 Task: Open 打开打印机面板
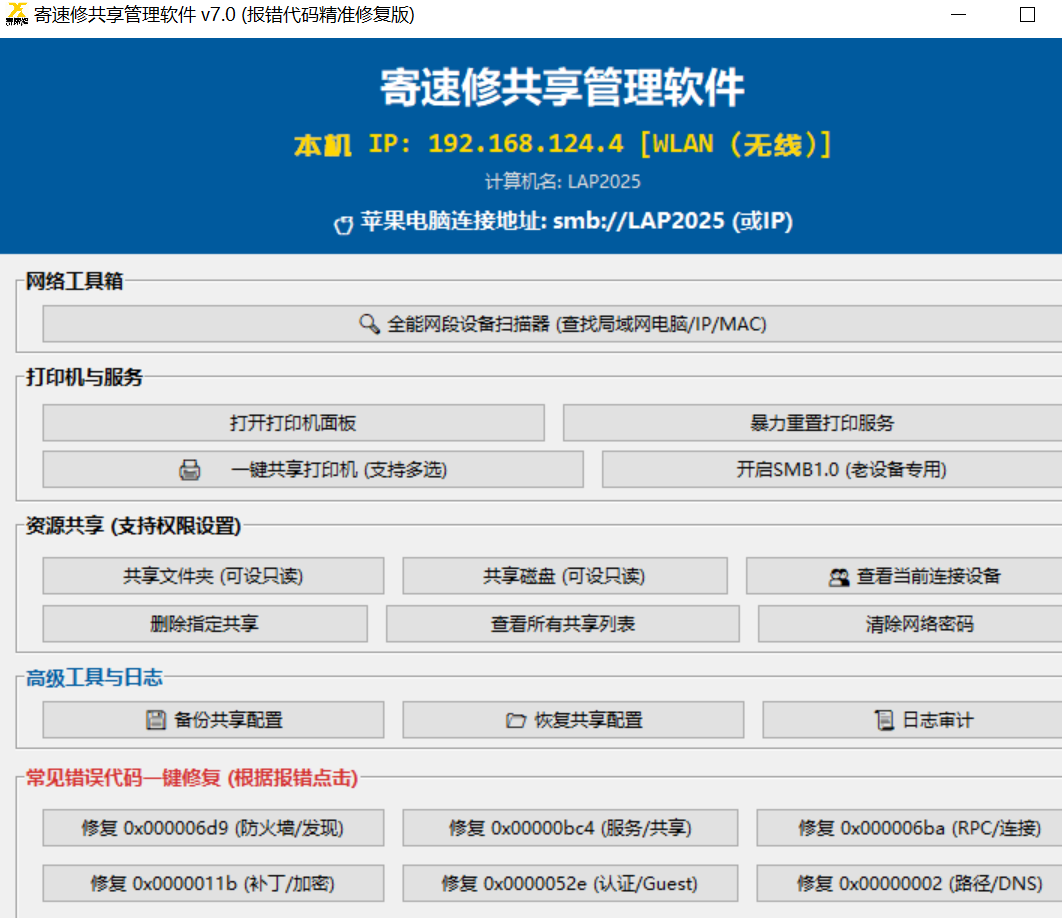[x=293, y=422]
